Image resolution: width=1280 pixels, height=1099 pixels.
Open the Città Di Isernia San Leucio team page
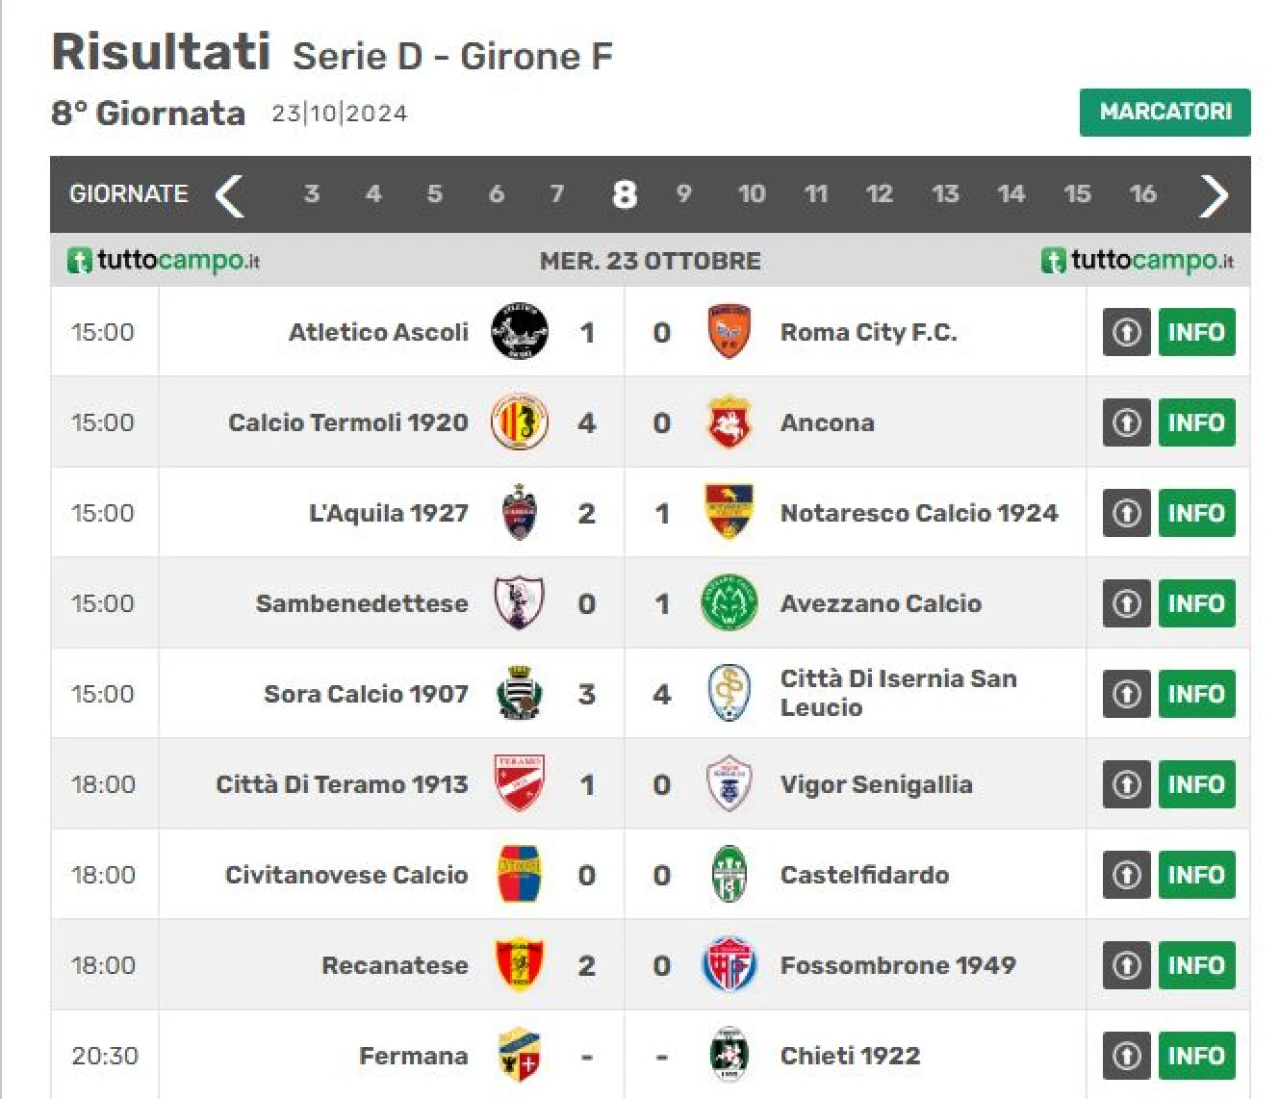[x=898, y=693]
